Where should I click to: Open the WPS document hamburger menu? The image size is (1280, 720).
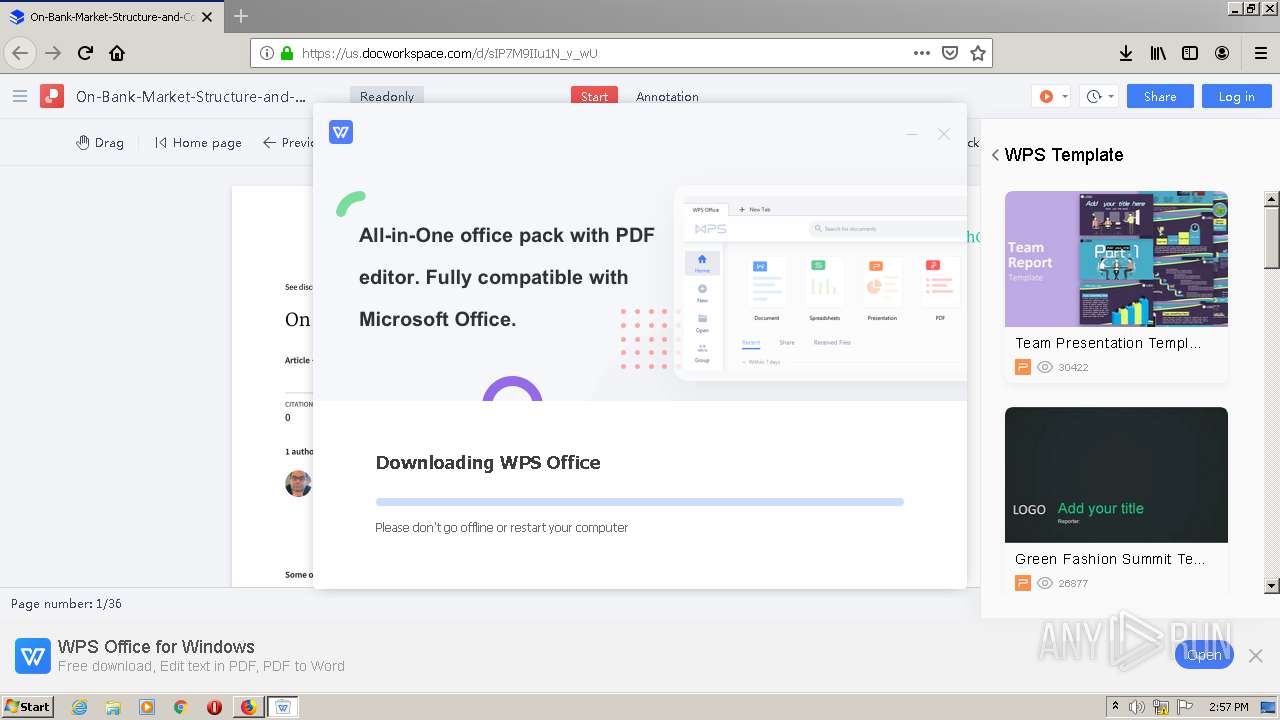(x=20, y=96)
